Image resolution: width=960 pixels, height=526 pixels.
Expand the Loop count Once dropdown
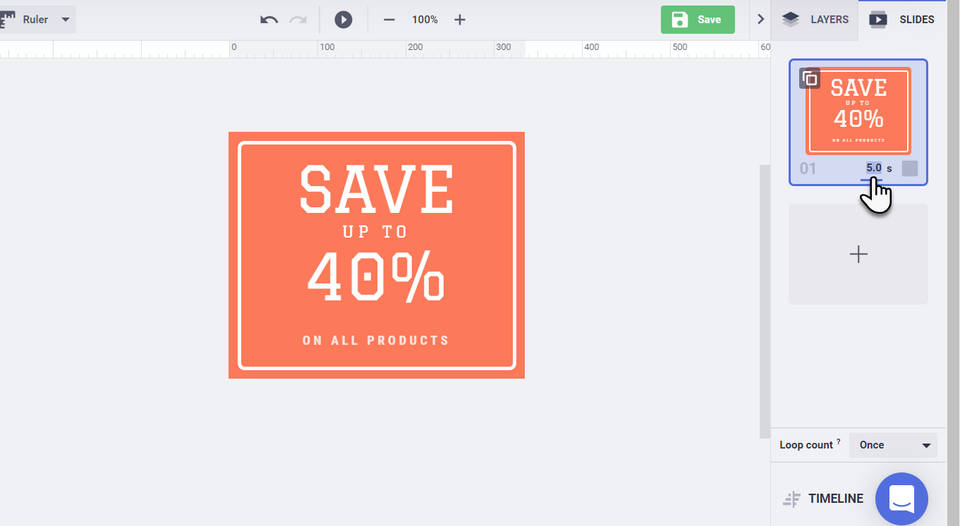(x=893, y=445)
